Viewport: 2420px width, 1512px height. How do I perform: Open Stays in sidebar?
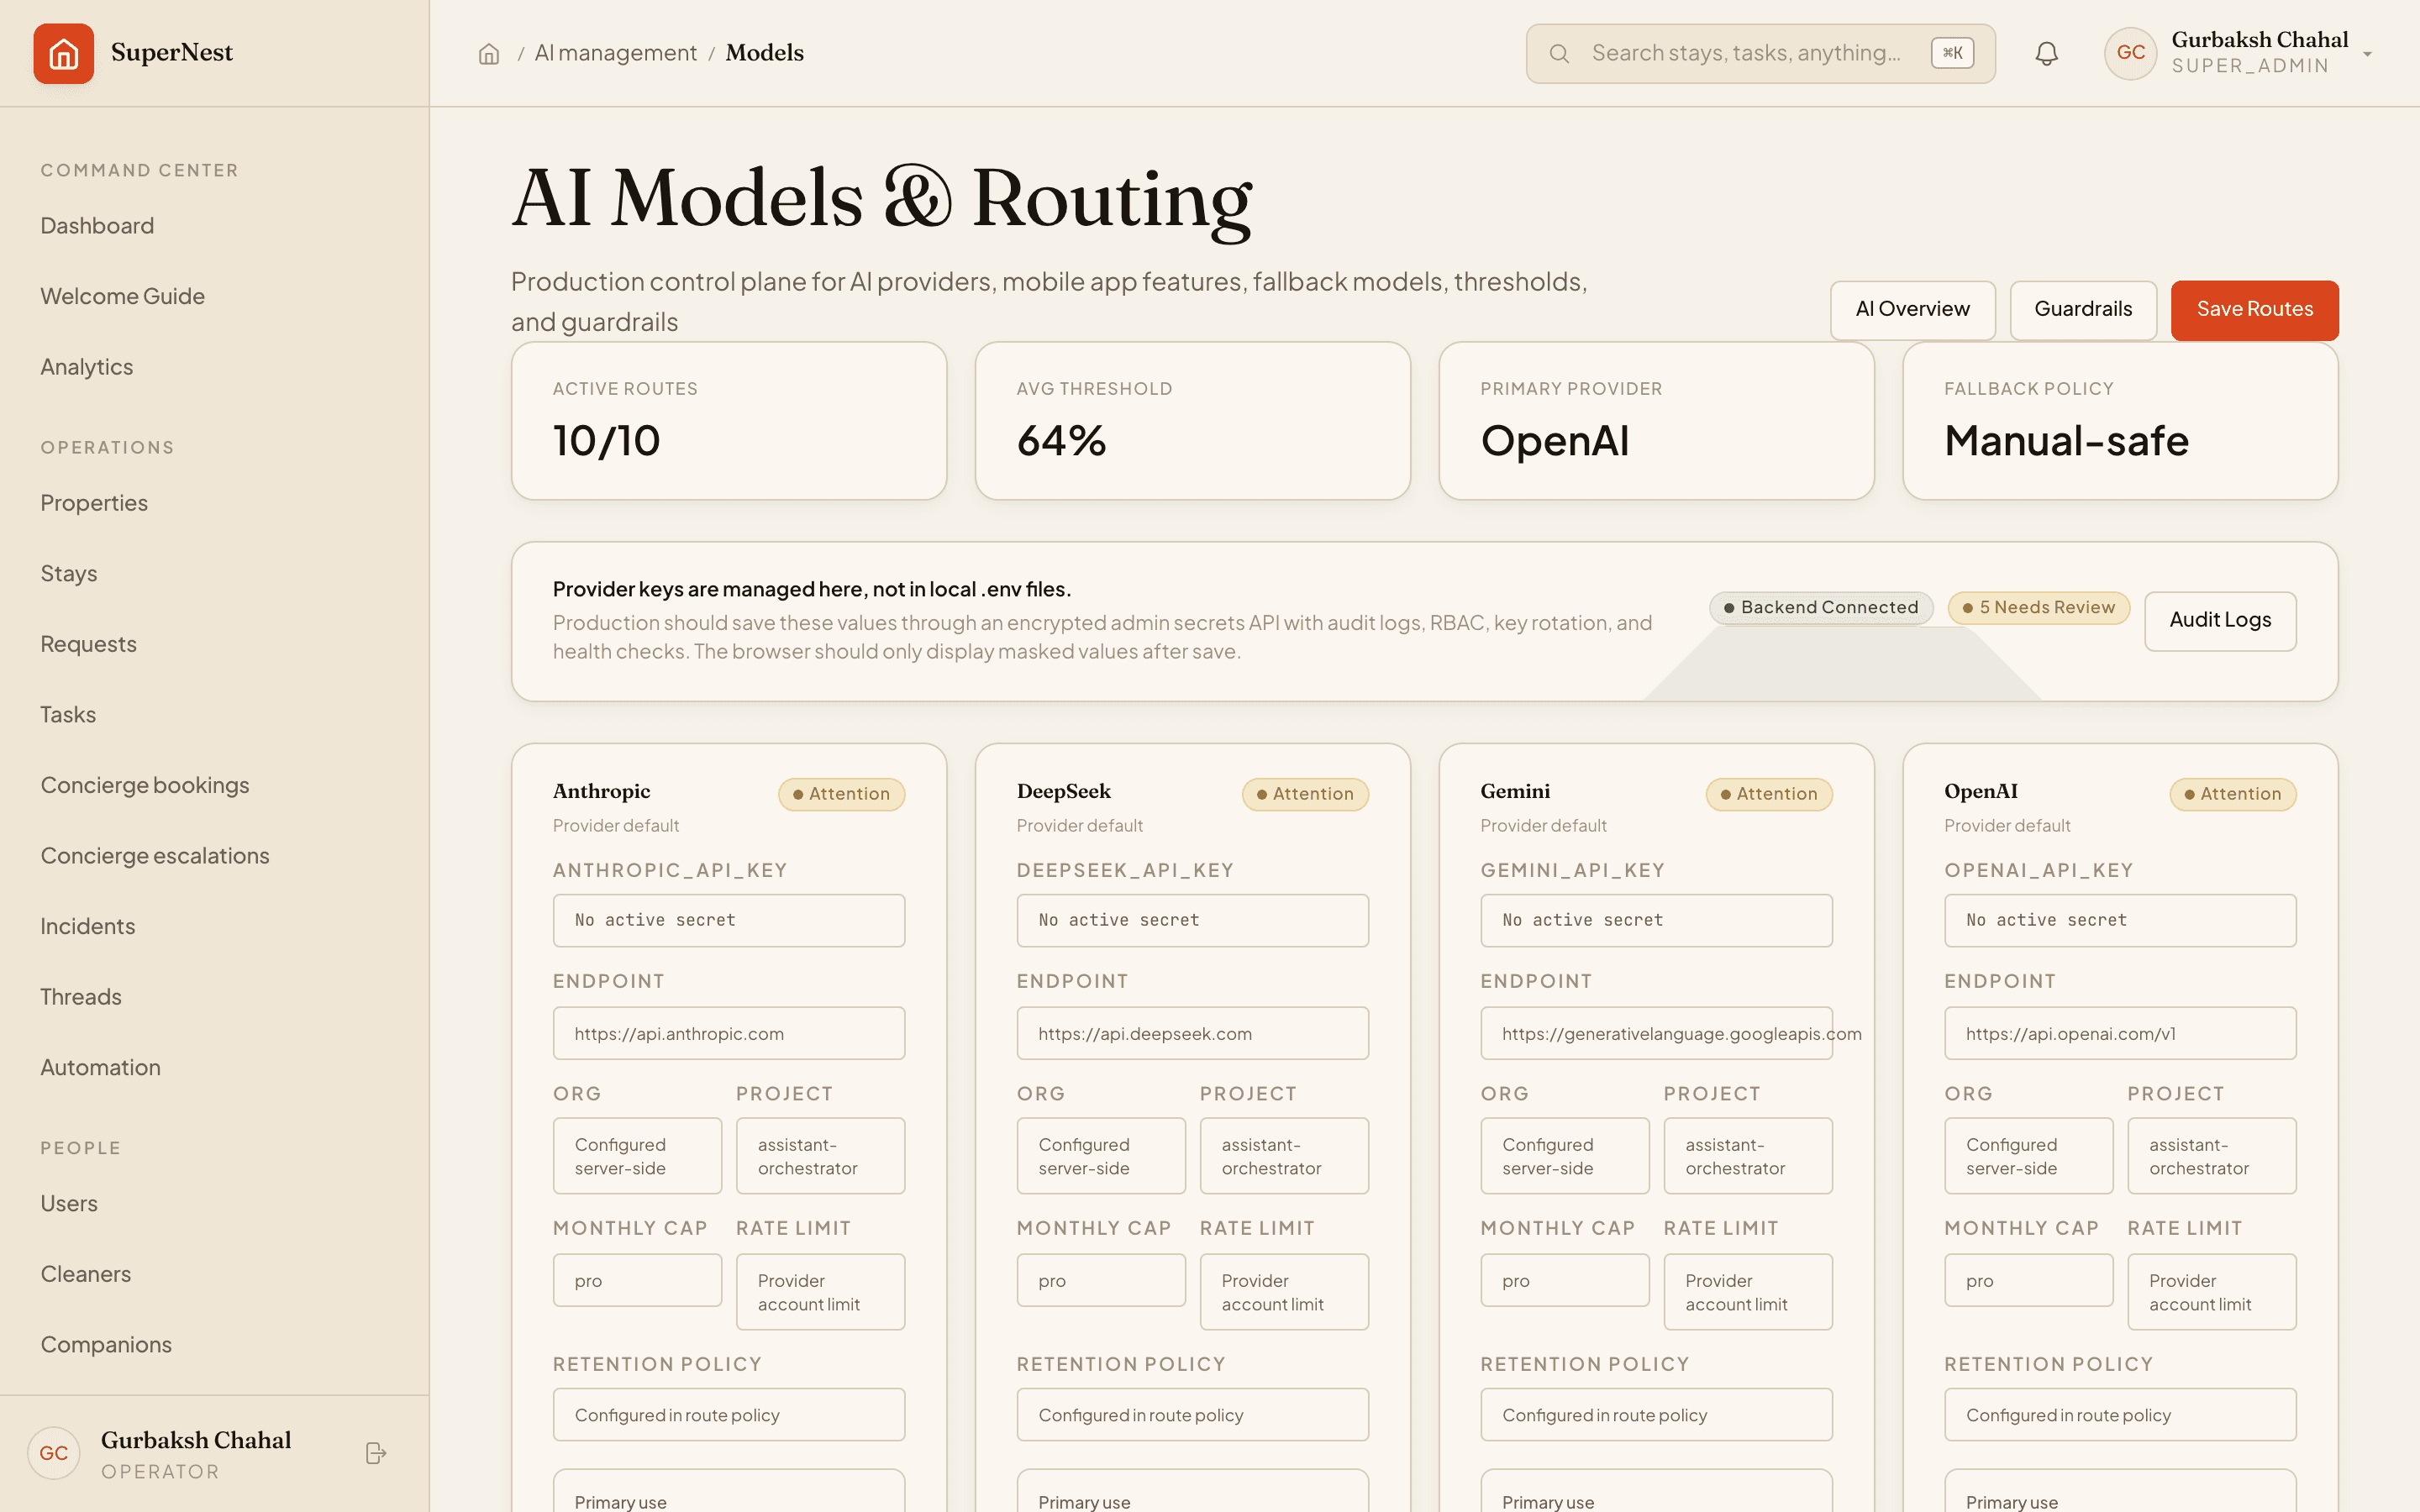click(69, 574)
